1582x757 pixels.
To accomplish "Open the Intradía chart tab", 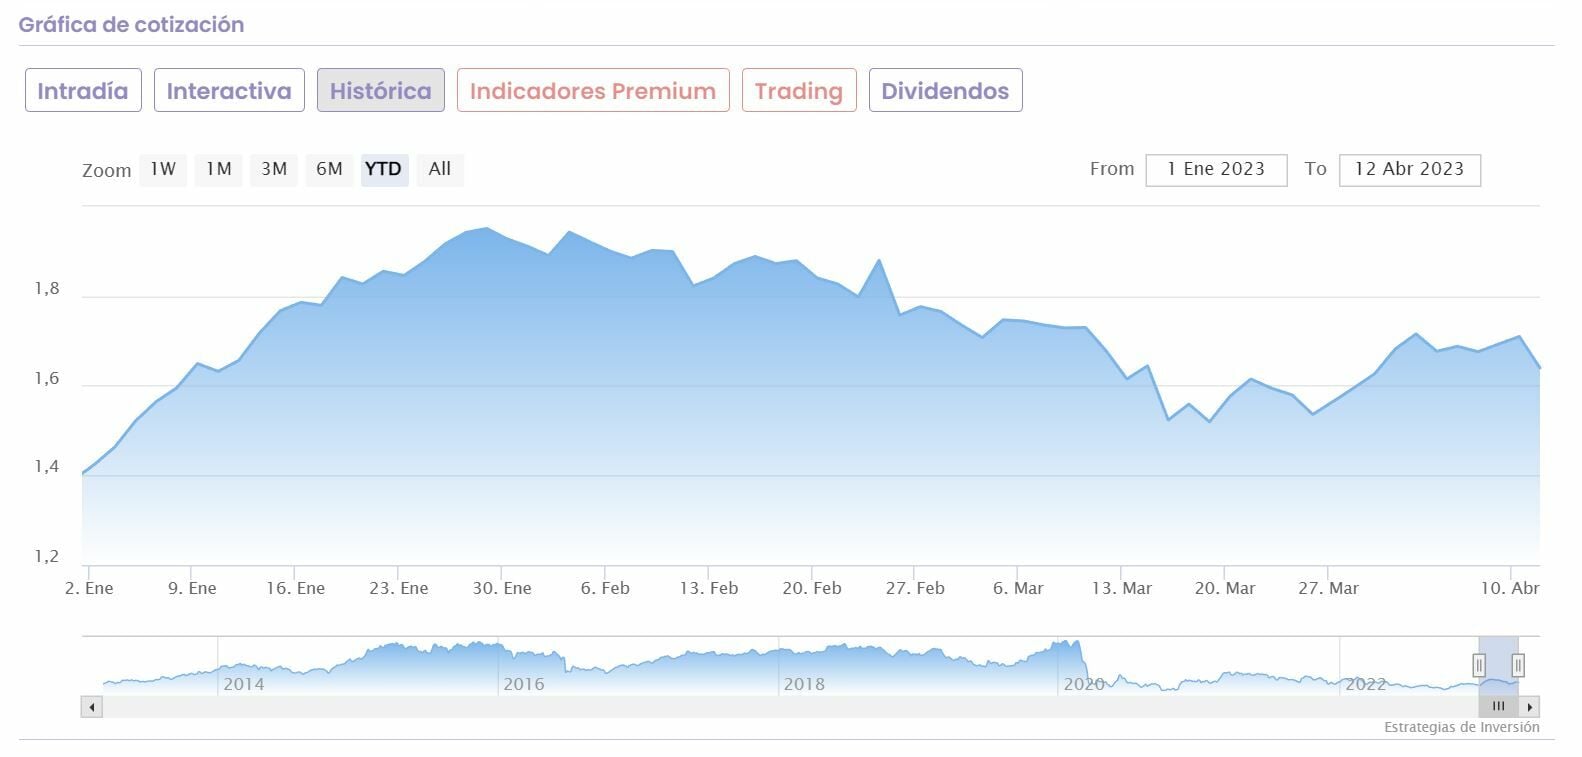I will [x=83, y=91].
